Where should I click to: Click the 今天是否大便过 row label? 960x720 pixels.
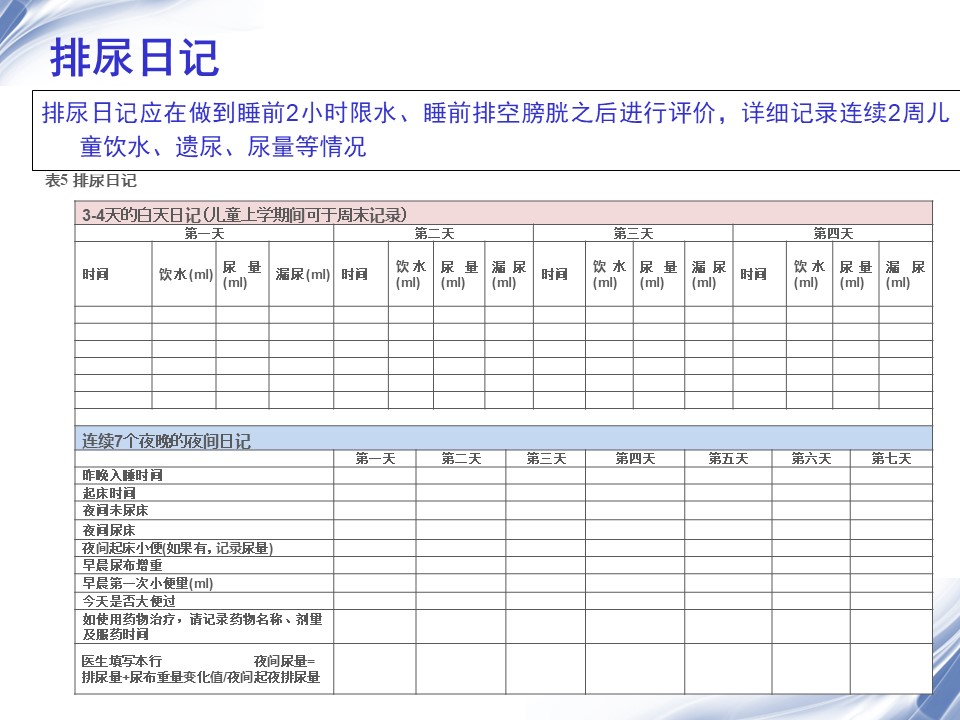point(128,601)
